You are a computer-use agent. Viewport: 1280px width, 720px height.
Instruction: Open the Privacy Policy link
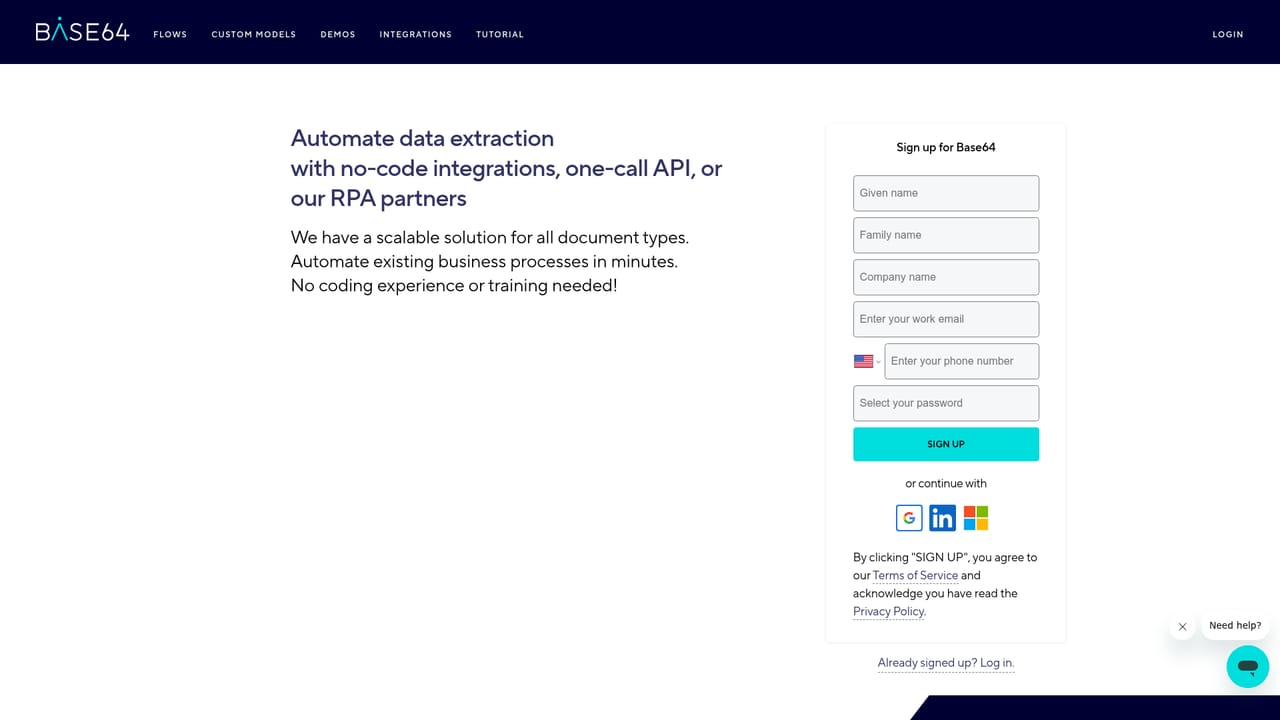(x=889, y=611)
